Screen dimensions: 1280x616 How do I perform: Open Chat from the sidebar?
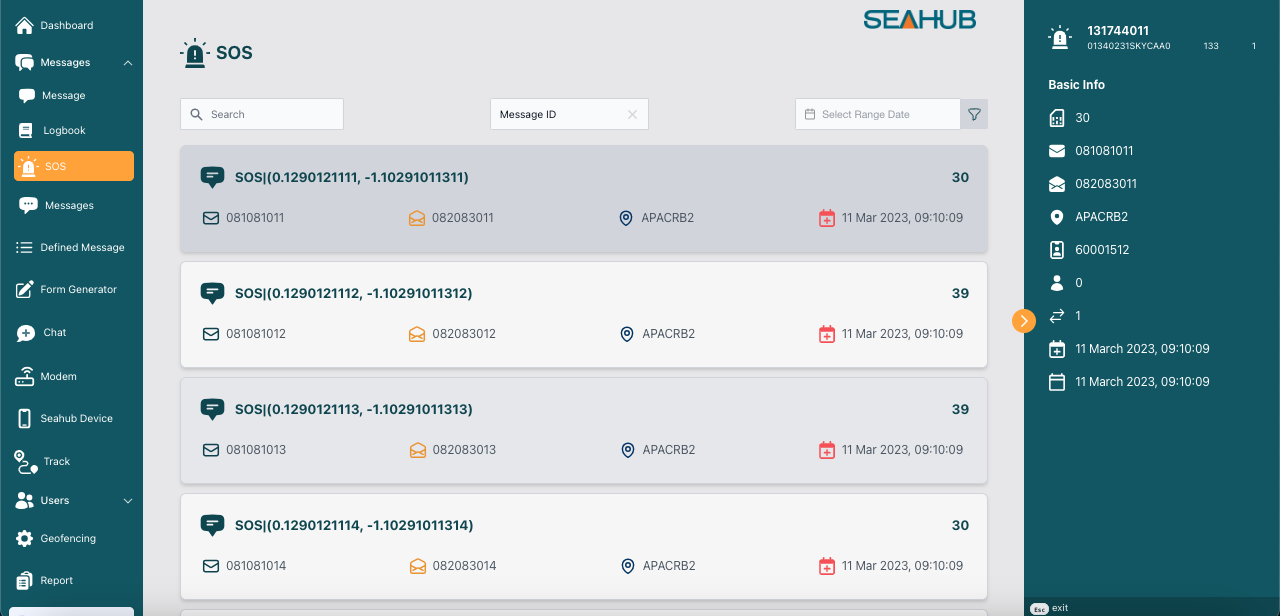click(55, 332)
